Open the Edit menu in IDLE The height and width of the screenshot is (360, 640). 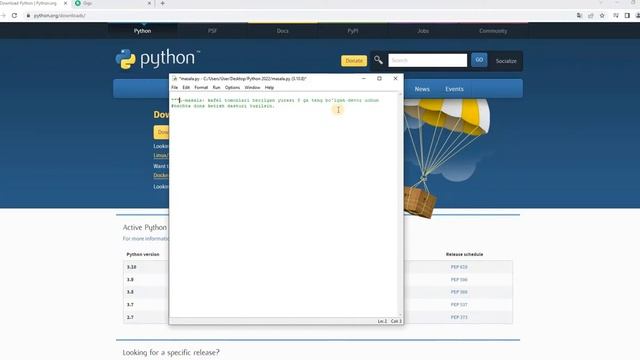(186, 87)
